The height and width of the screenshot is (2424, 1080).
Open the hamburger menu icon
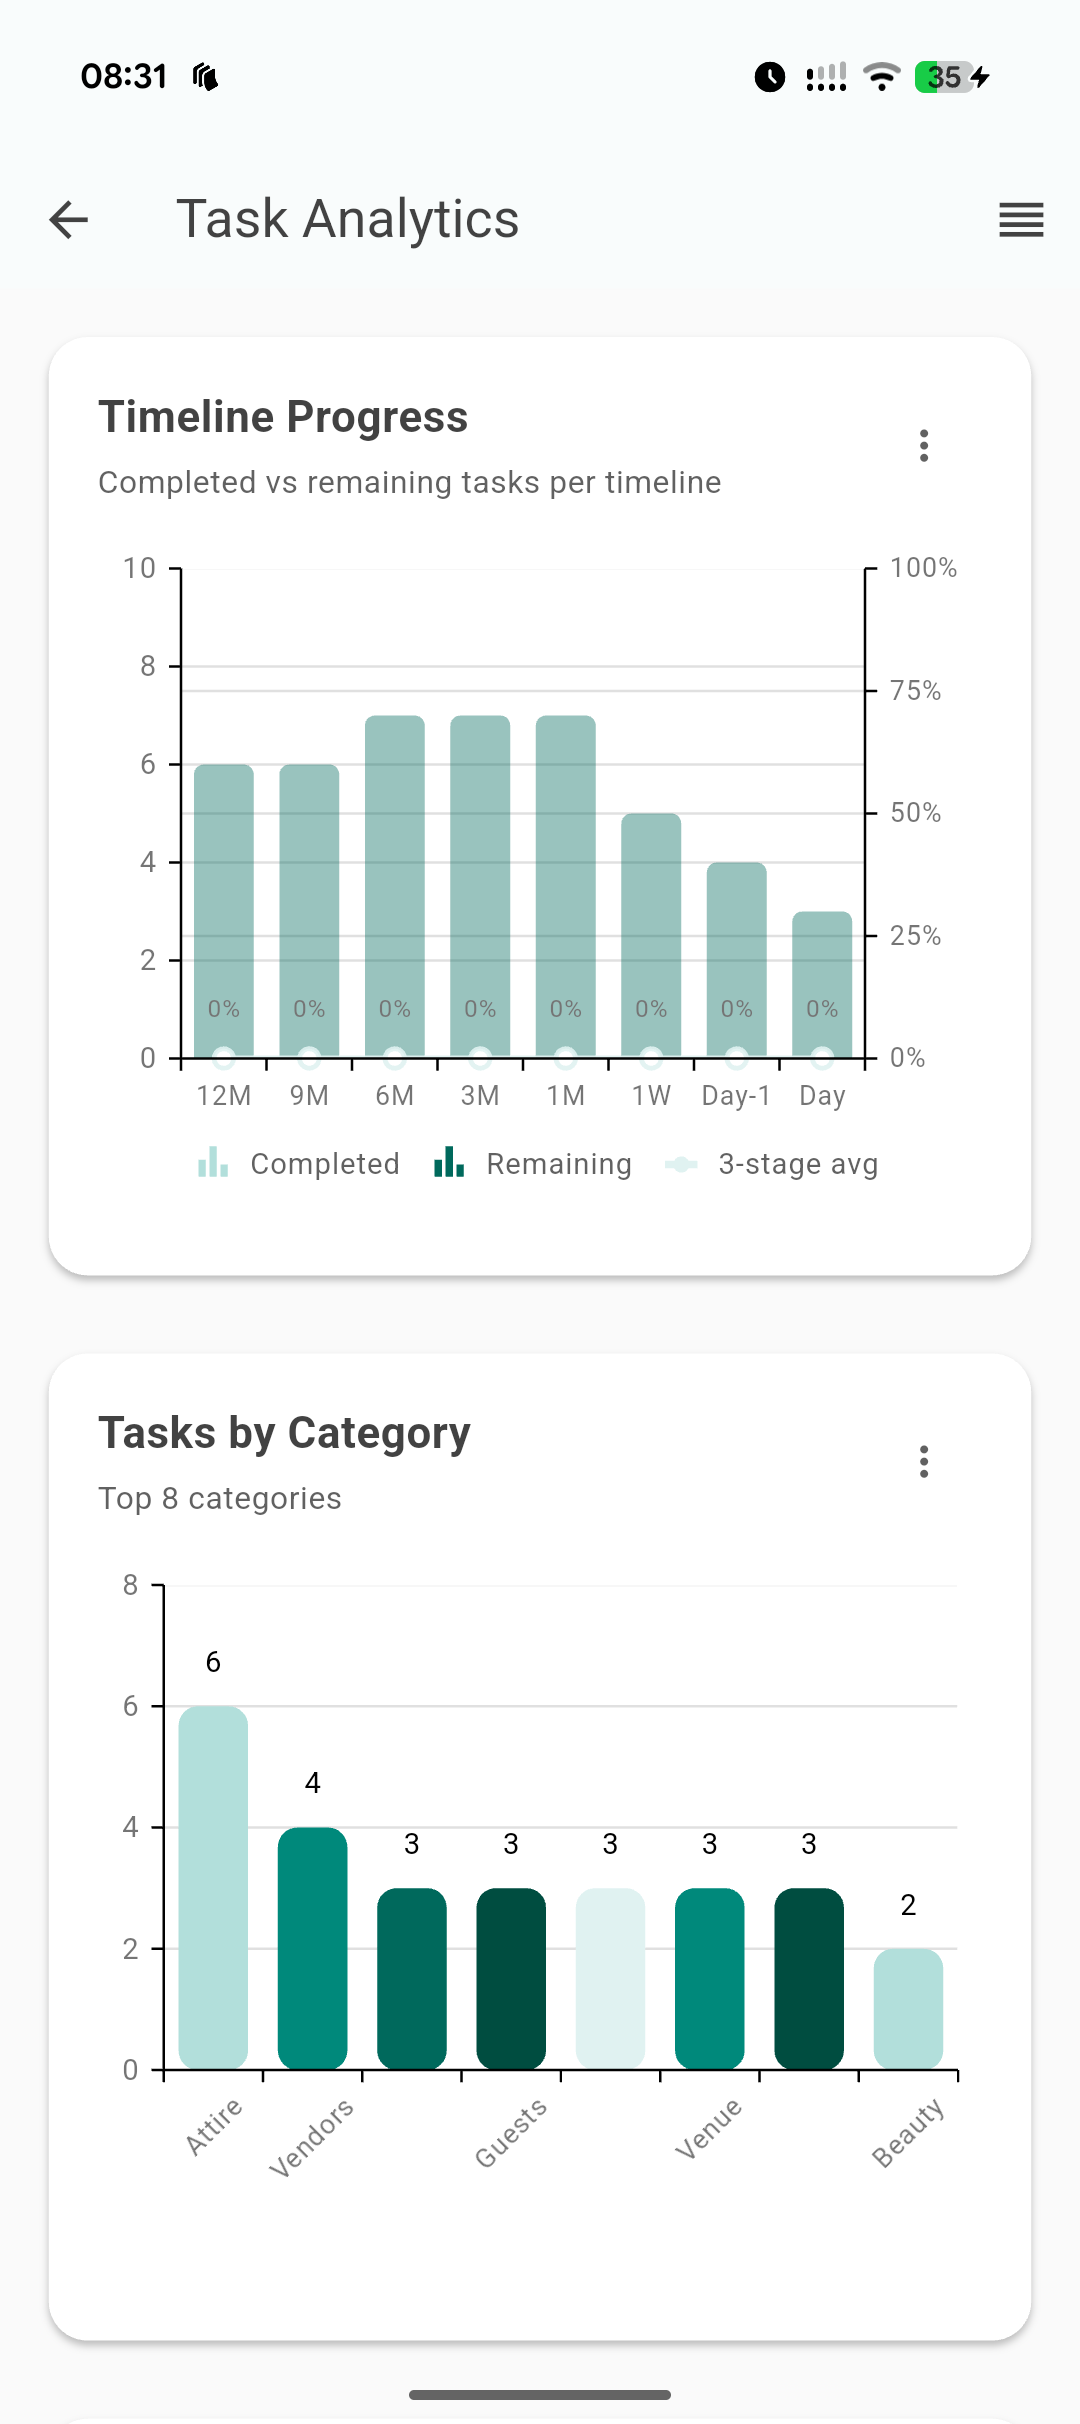pos(1021,220)
